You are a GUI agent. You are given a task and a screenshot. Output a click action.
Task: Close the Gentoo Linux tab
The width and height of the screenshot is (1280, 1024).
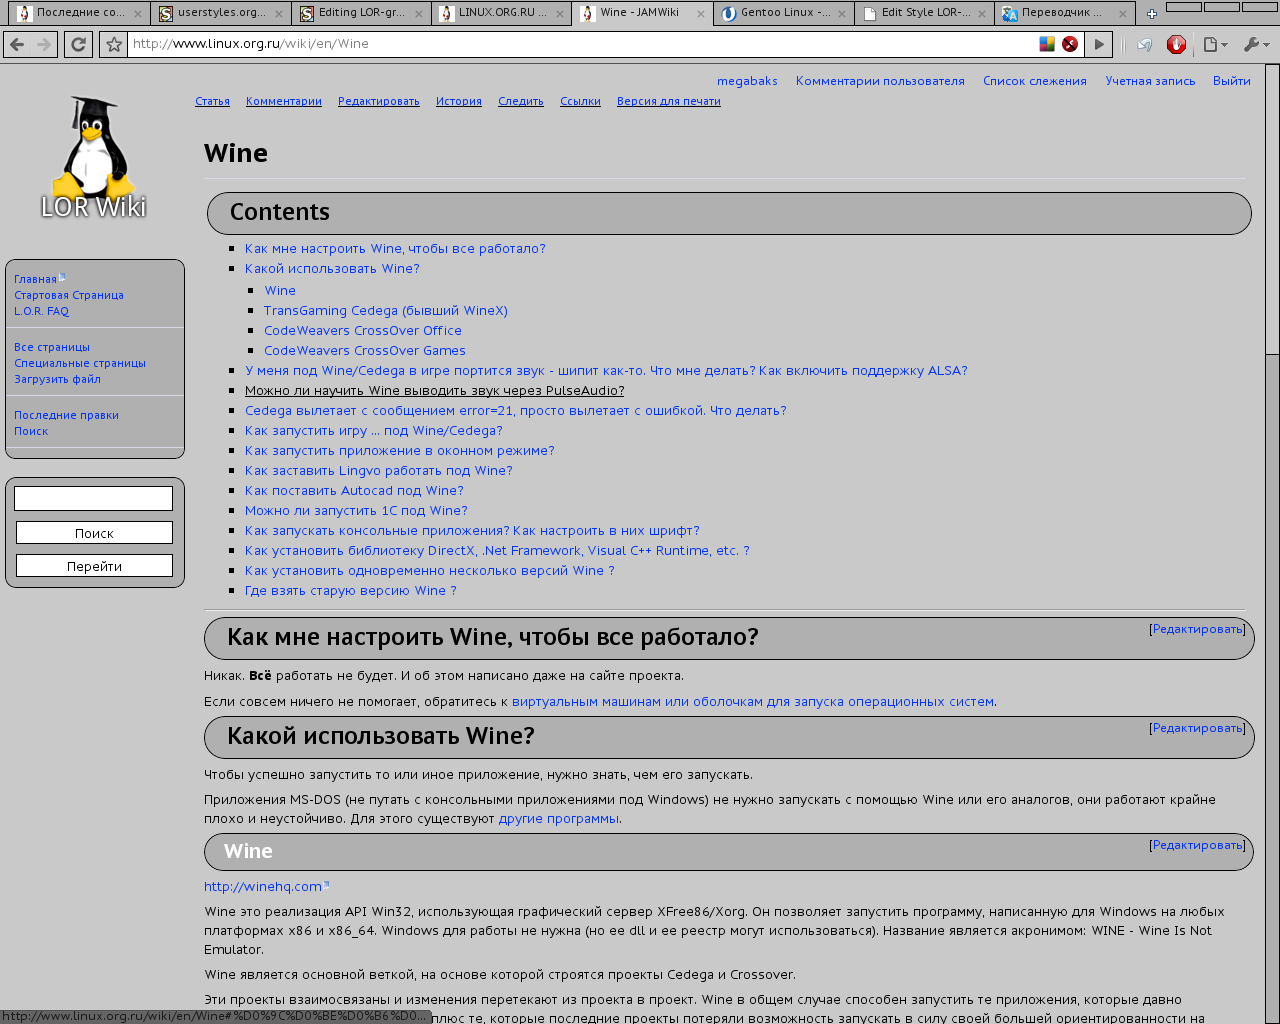click(x=841, y=14)
